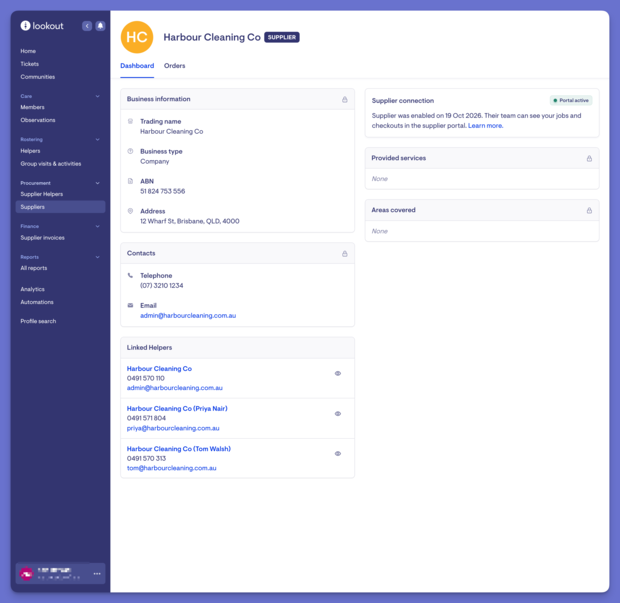Click the phone number 0491 570 110
The width and height of the screenshot is (620, 603).
146,378
